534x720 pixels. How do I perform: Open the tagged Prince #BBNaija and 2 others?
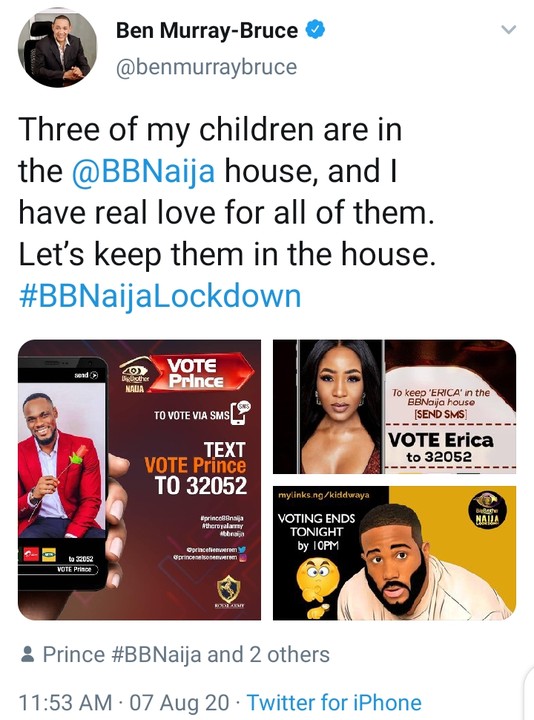tap(186, 655)
